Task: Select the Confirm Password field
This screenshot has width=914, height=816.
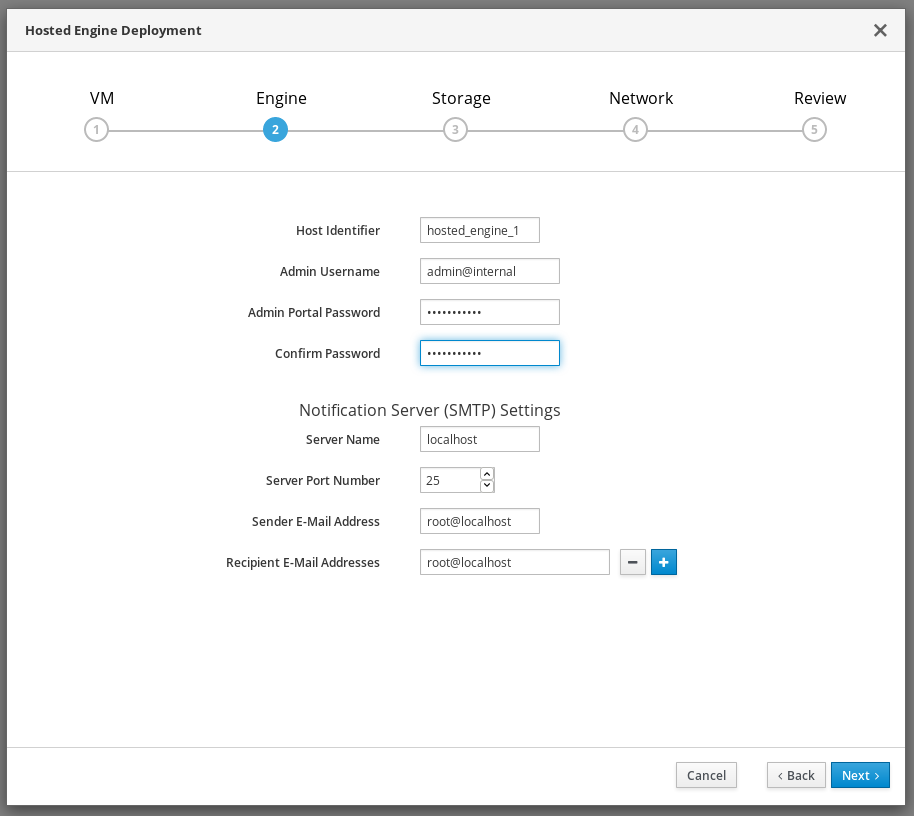Action: click(490, 353)
